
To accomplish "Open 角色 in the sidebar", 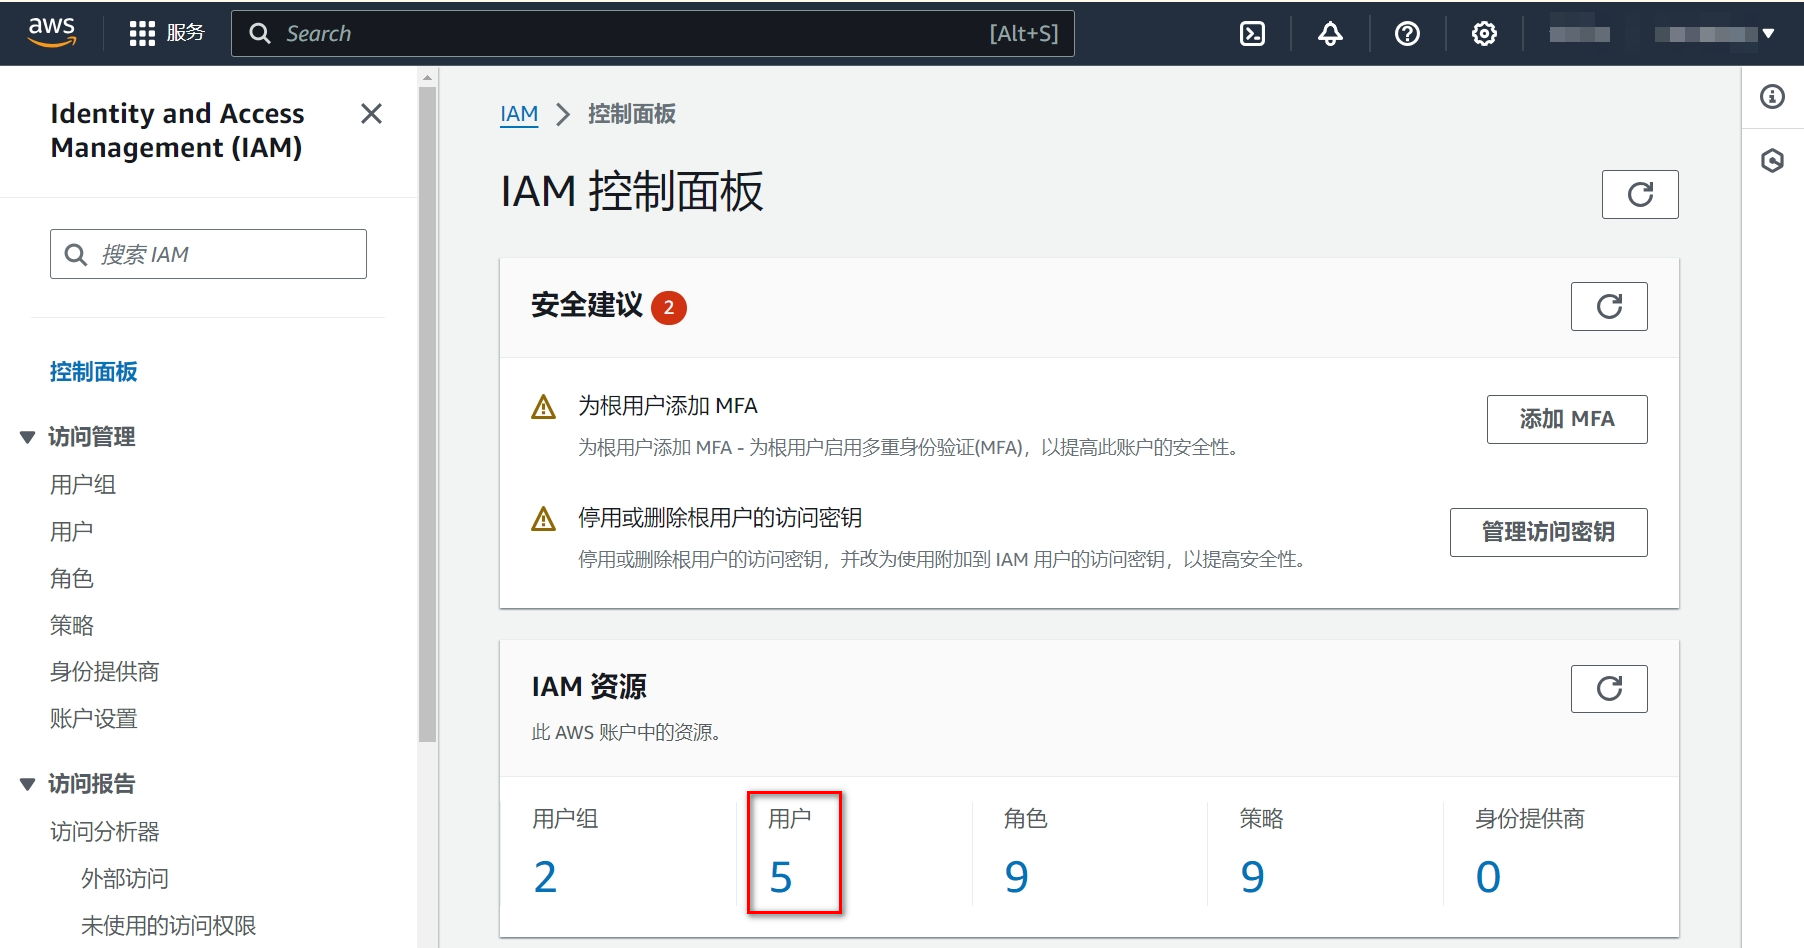I will 72,579.
